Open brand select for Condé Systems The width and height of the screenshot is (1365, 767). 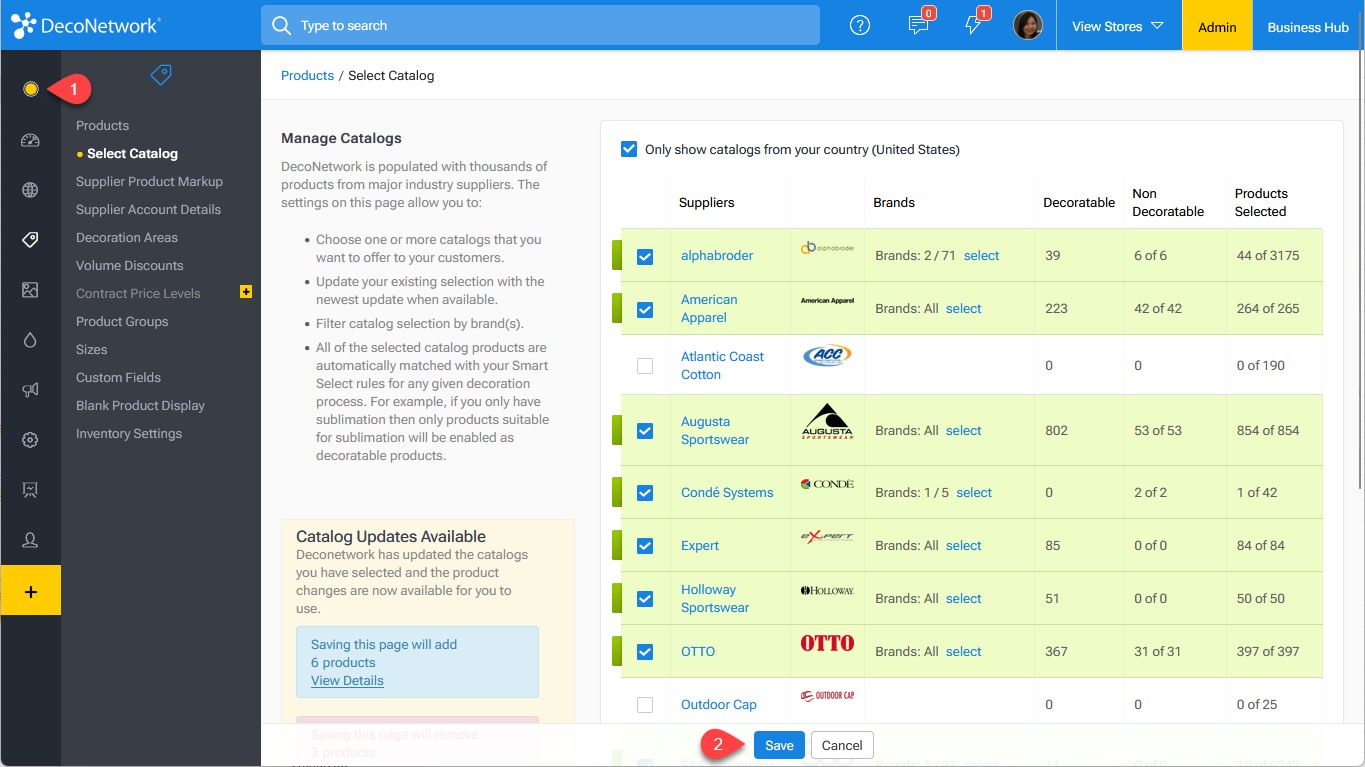974,493
